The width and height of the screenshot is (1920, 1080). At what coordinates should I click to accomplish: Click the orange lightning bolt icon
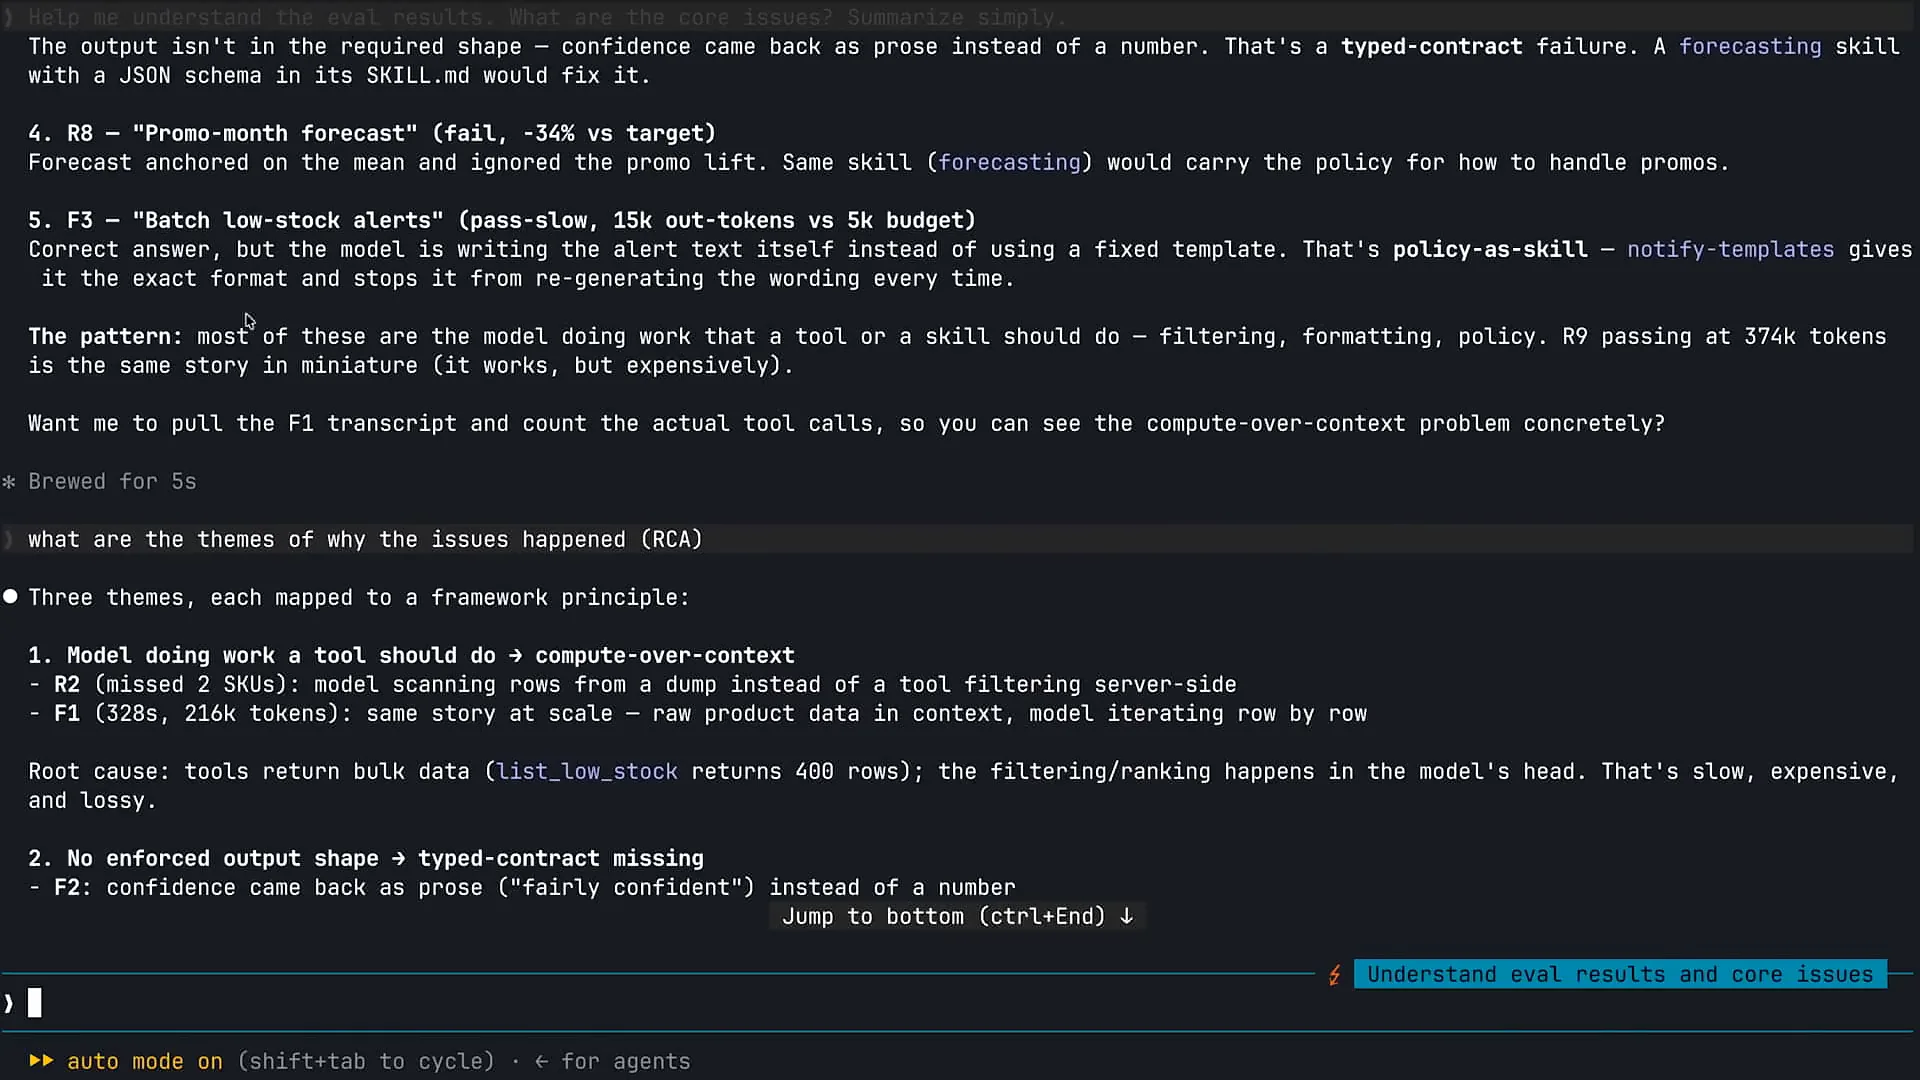click(1334, 975)
